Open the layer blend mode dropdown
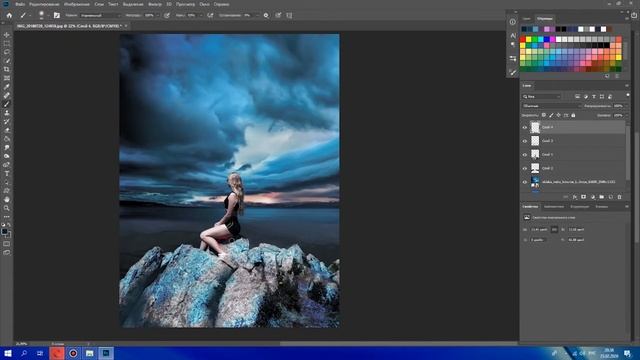Viewport: 640px width, 360px height. pos(551,106)
